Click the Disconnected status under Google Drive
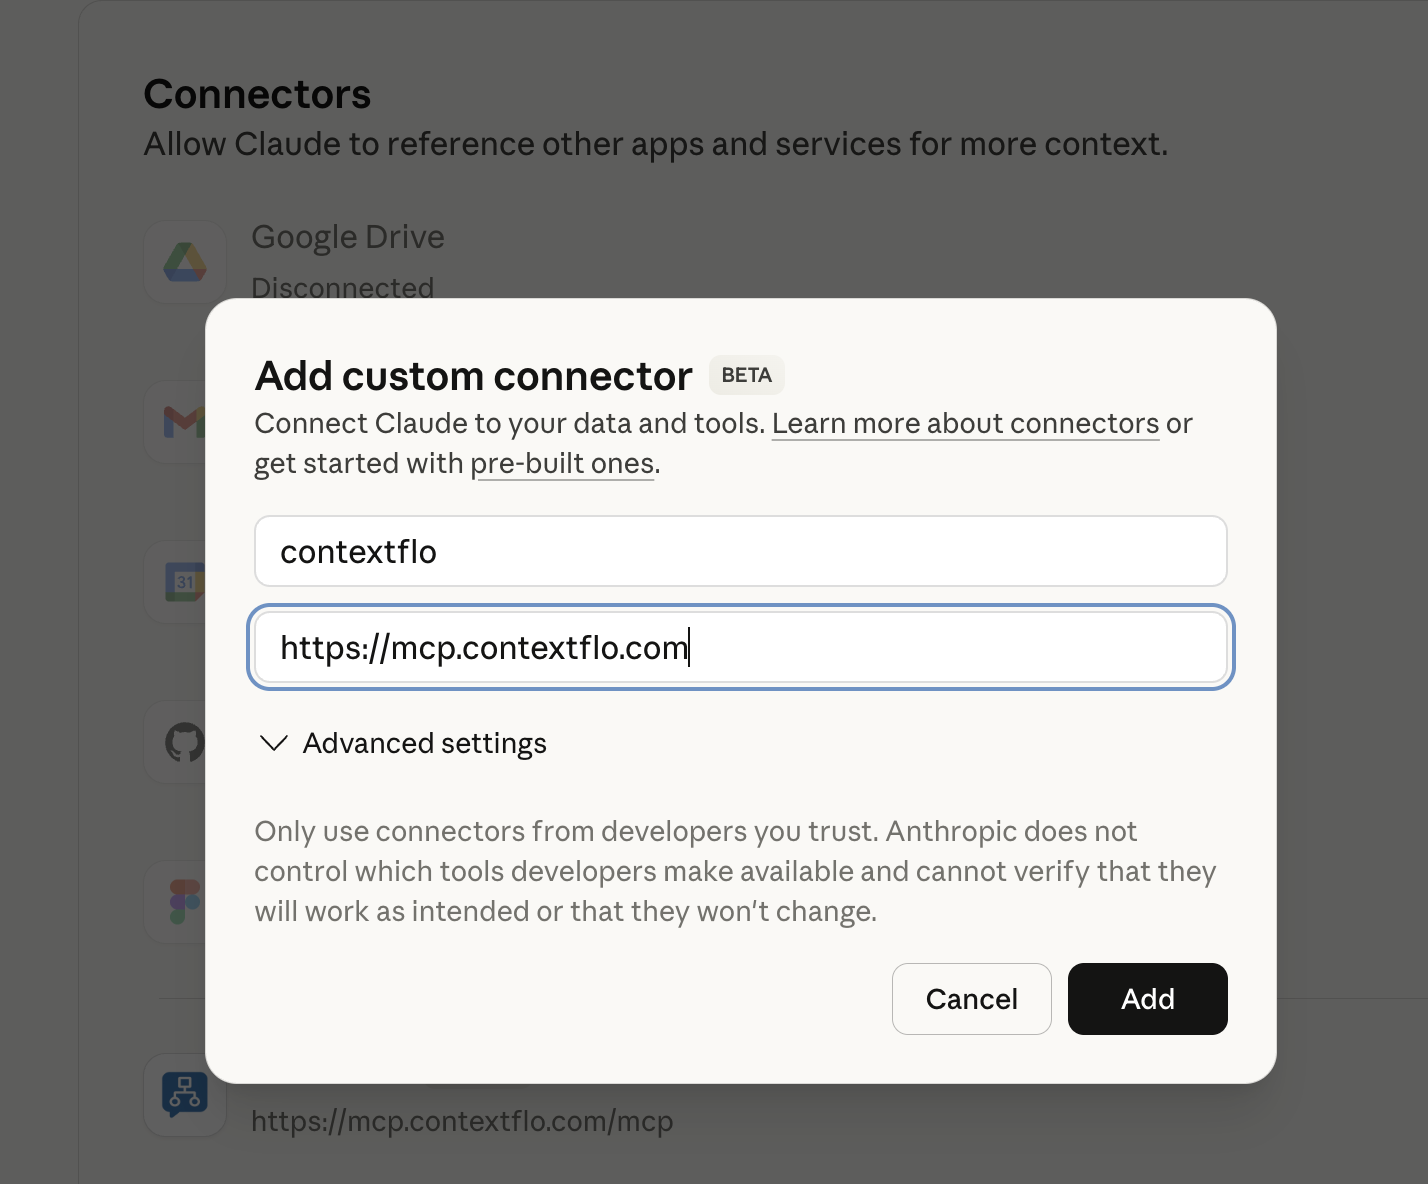The width and height of the screenshot is (1428, 1184). 342,287
